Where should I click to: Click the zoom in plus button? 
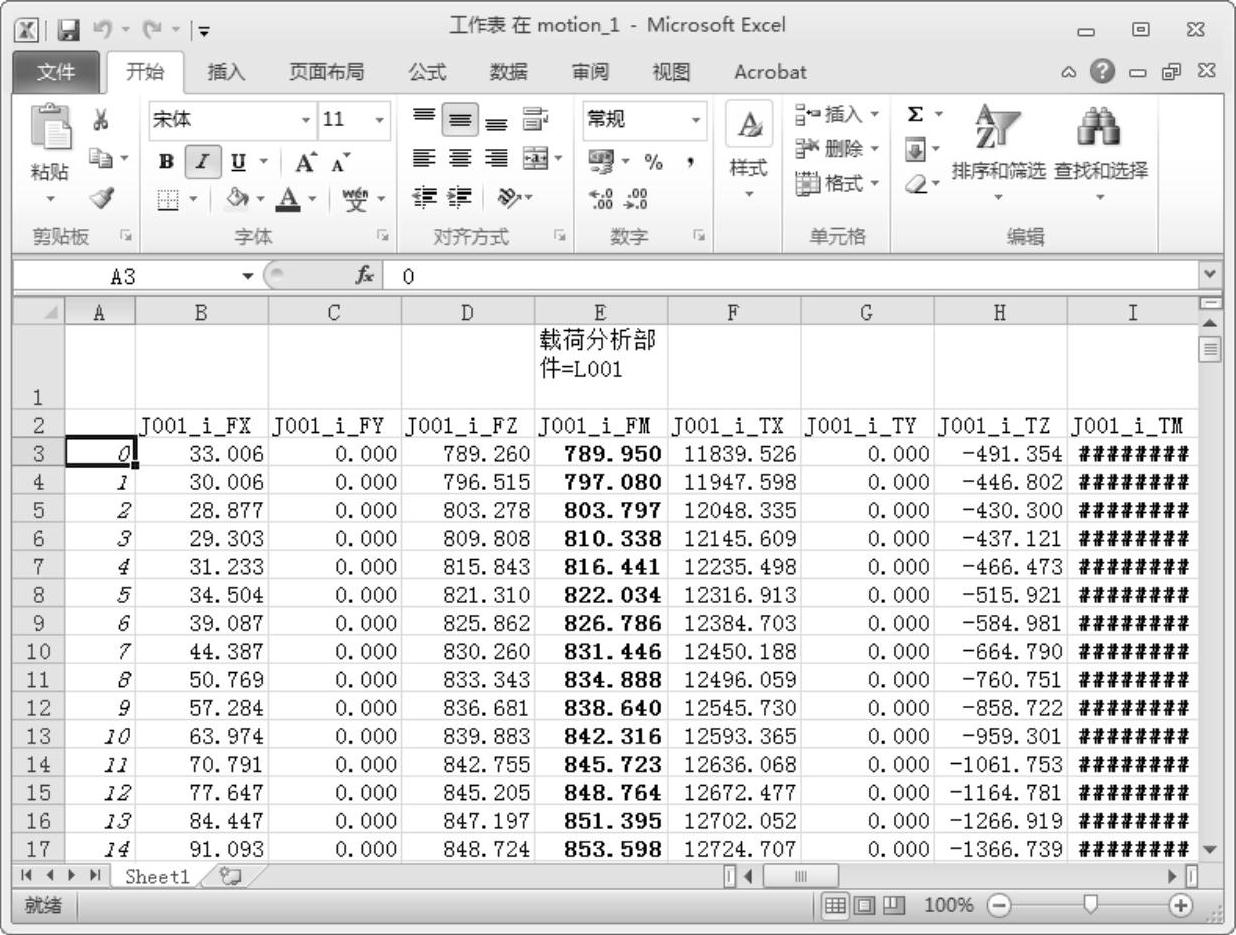[1181, 905]
